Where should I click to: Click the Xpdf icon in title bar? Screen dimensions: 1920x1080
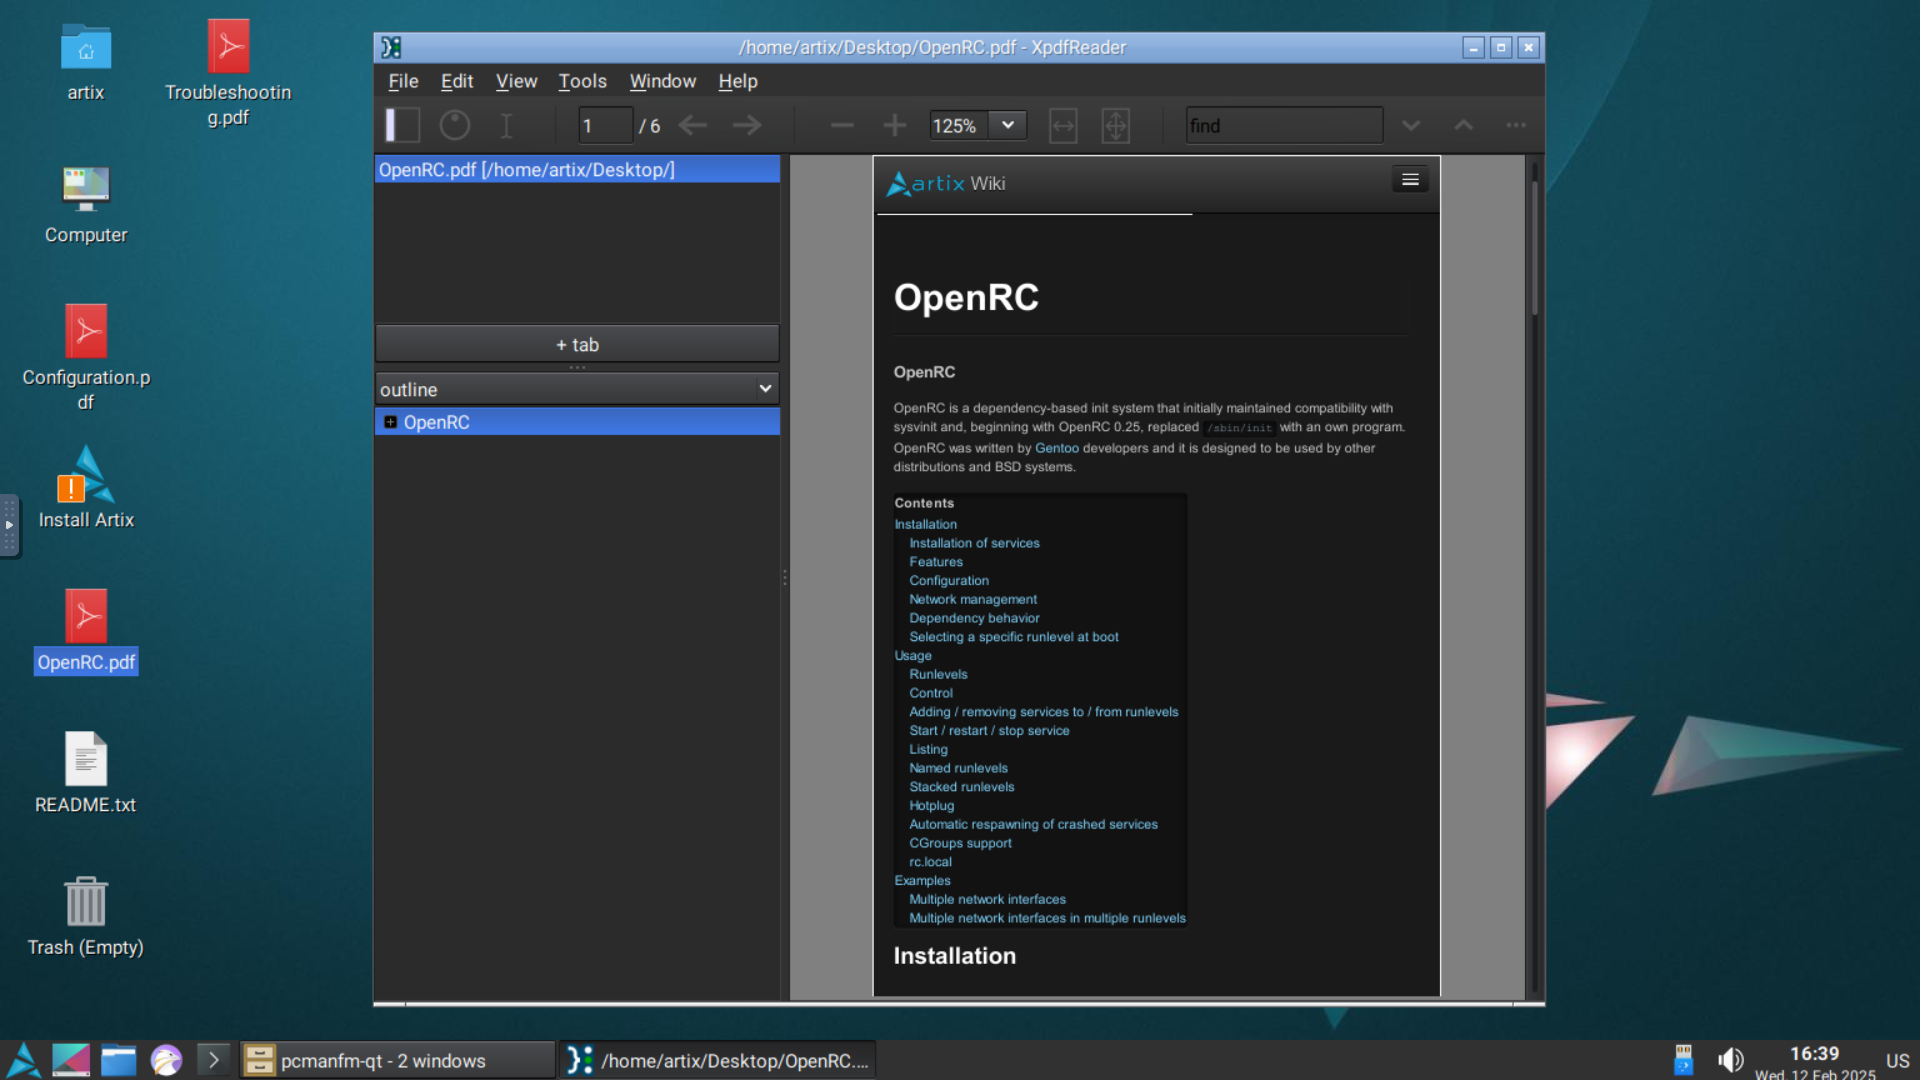[391, 47]
